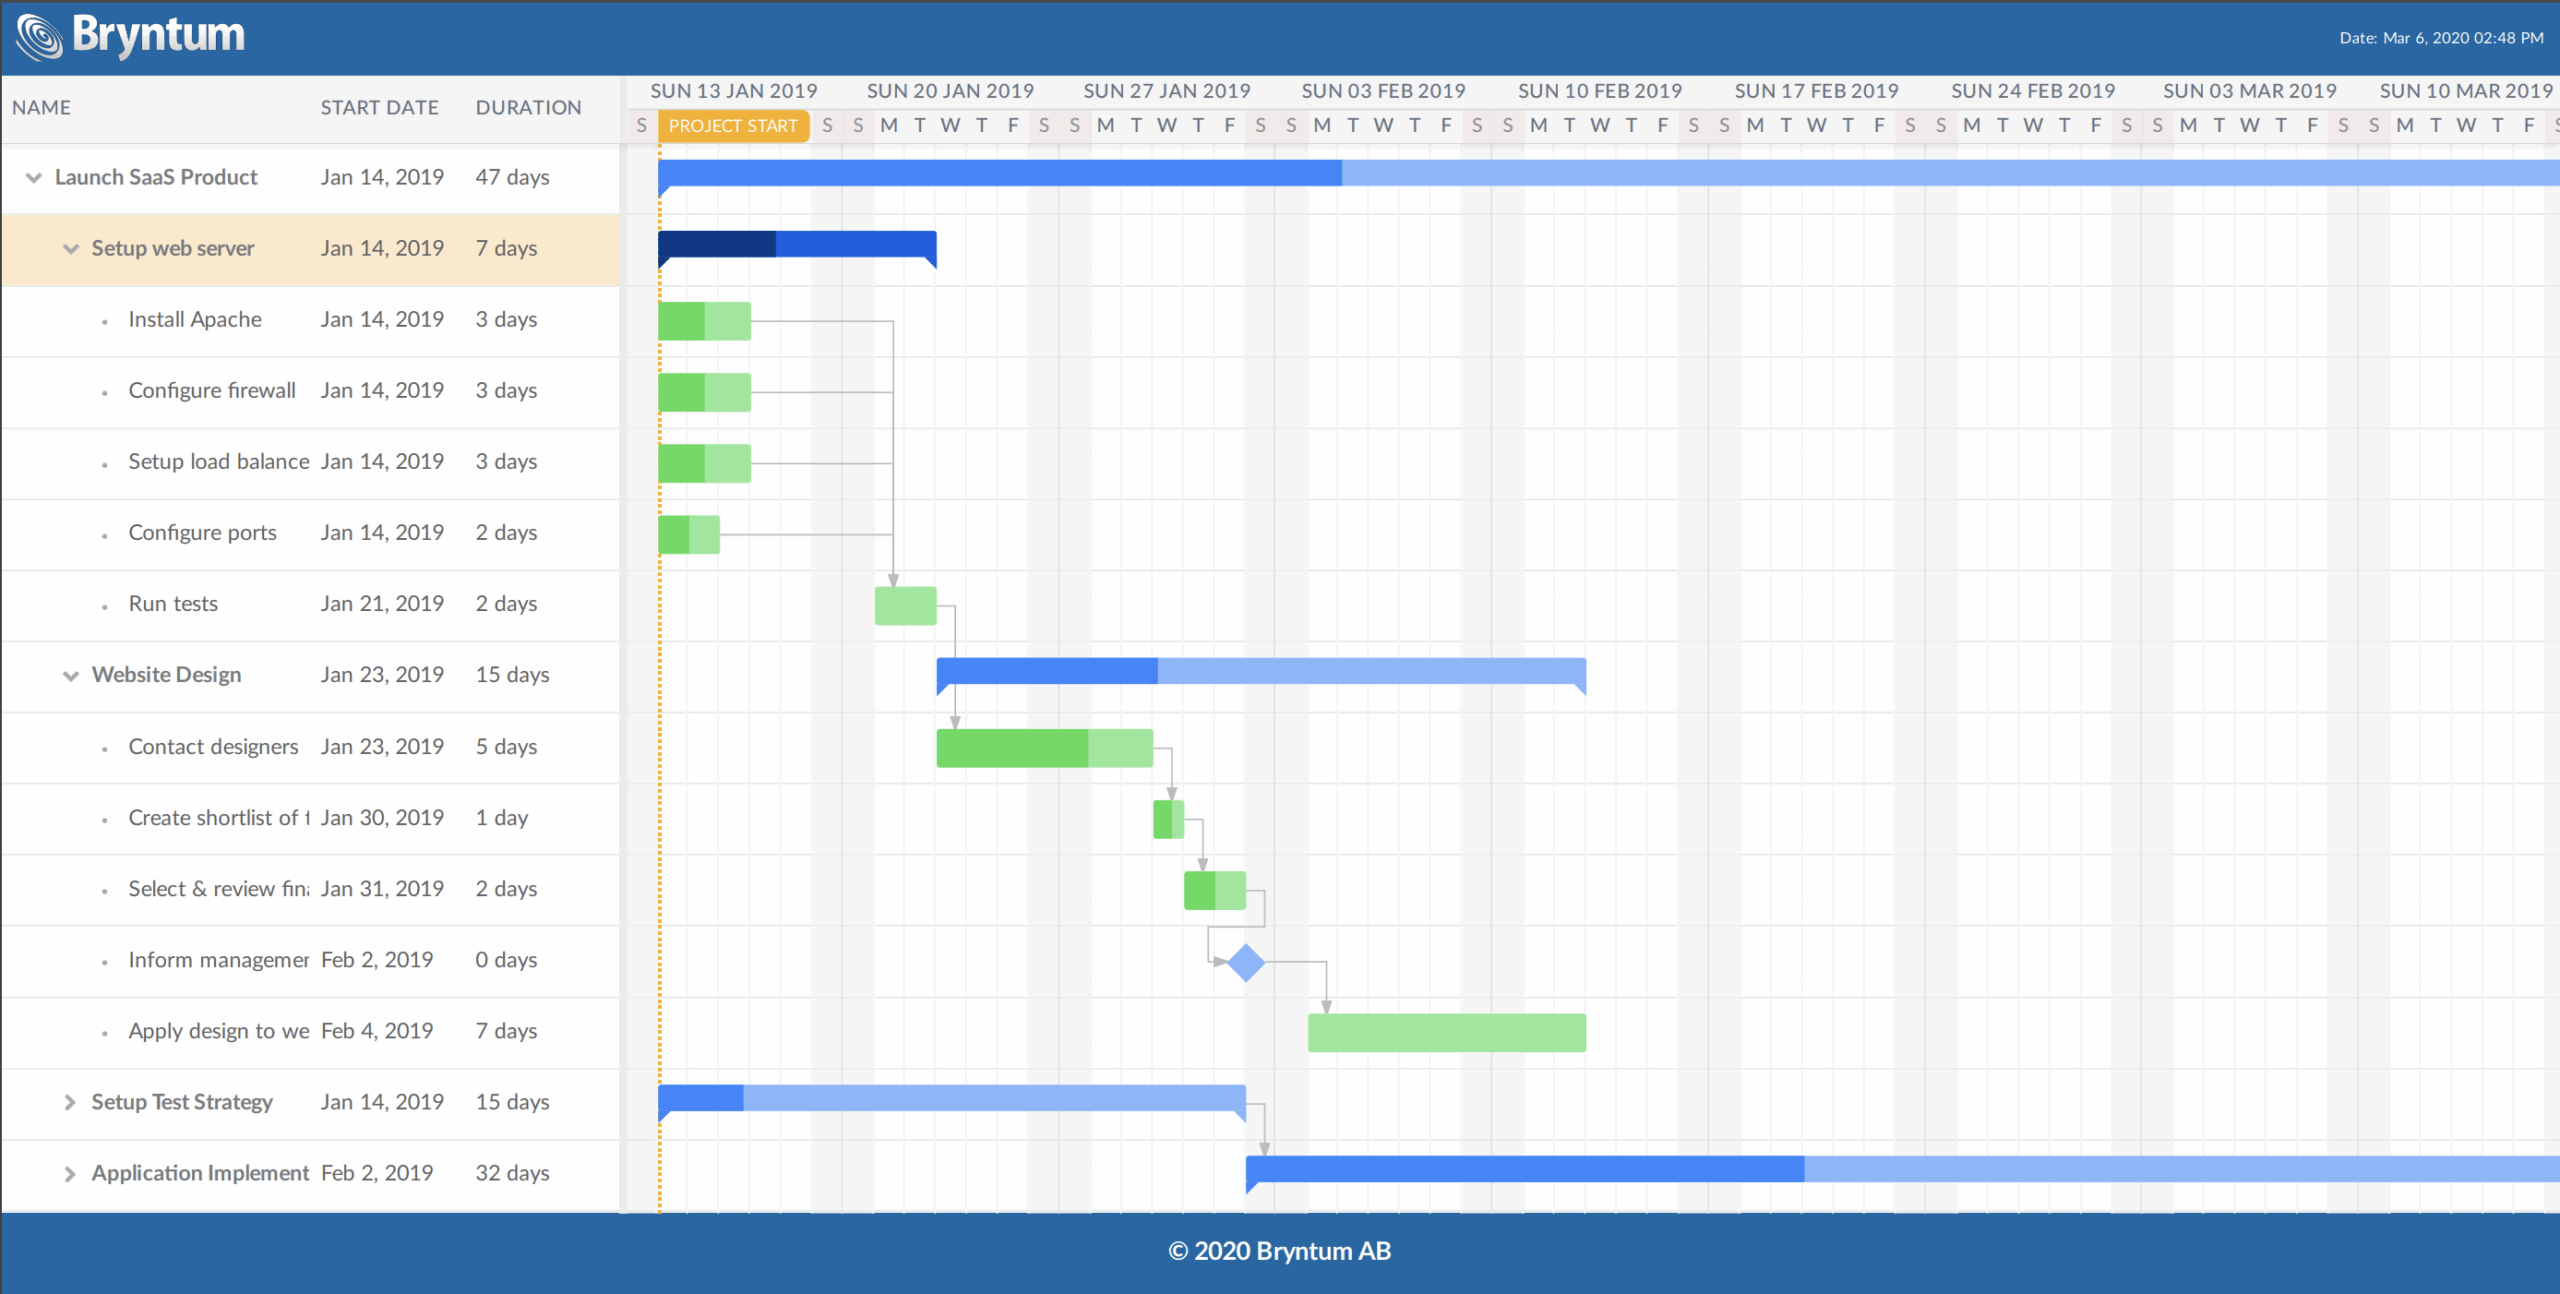Select the Inform management milestone diamond

pyautogui.click(x=1245, y=962)
